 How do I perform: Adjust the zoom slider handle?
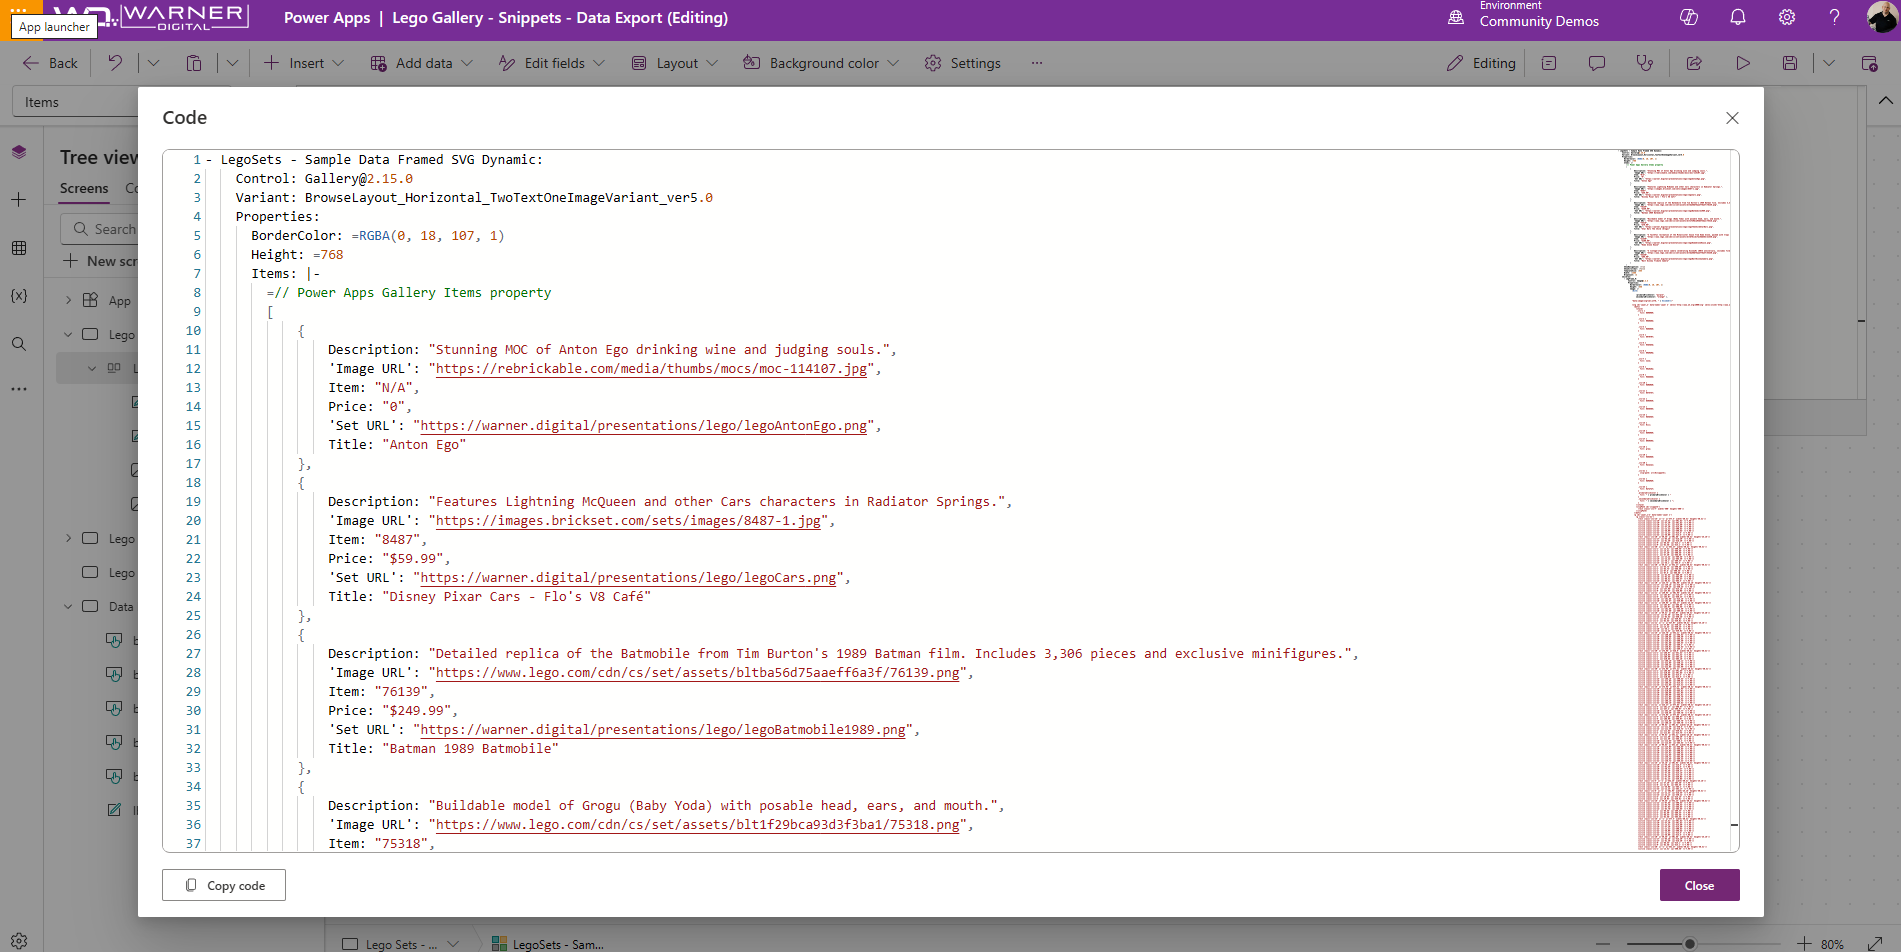pos(1689,944)
